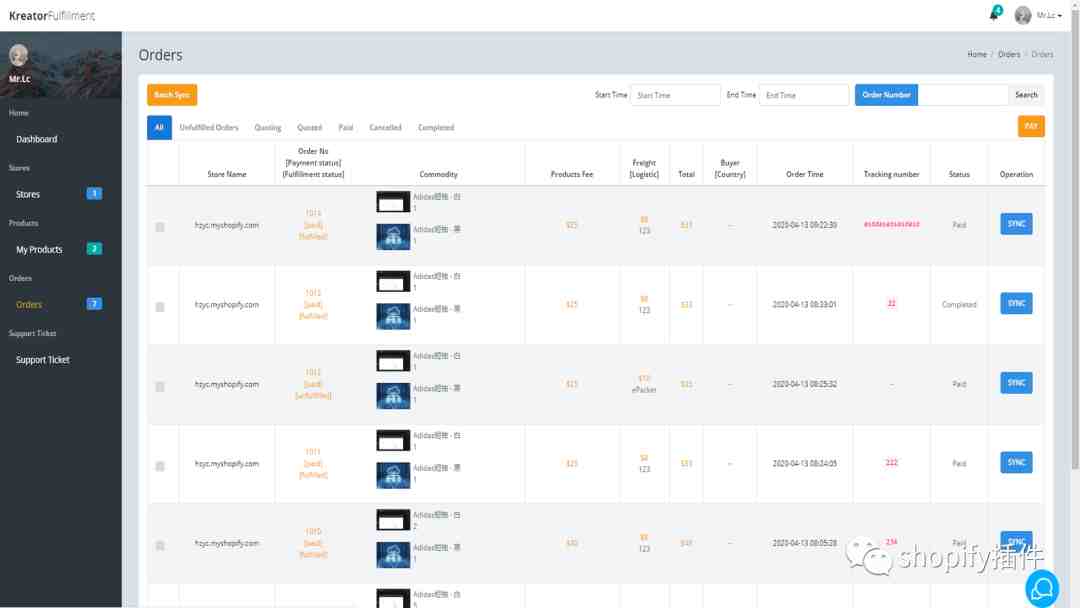Screen dimensions: 1080x608
Task: Expand the Mr.Lc user dropdown menu
Action: point(1049,16)
